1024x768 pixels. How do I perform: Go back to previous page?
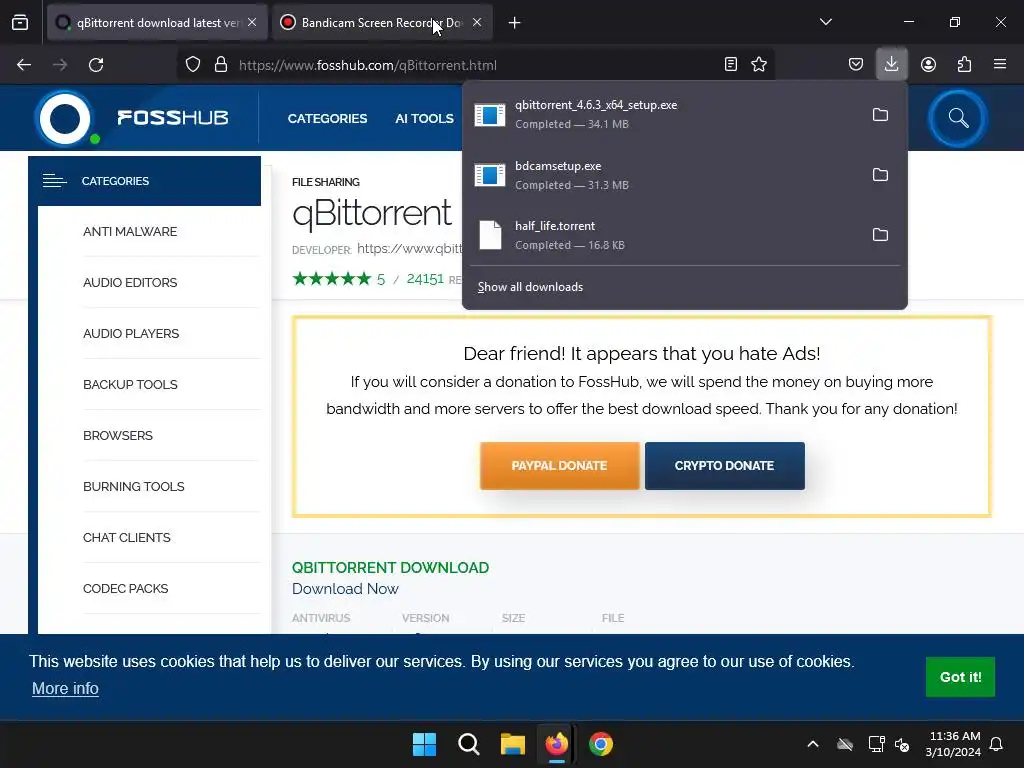coord(24,65)
